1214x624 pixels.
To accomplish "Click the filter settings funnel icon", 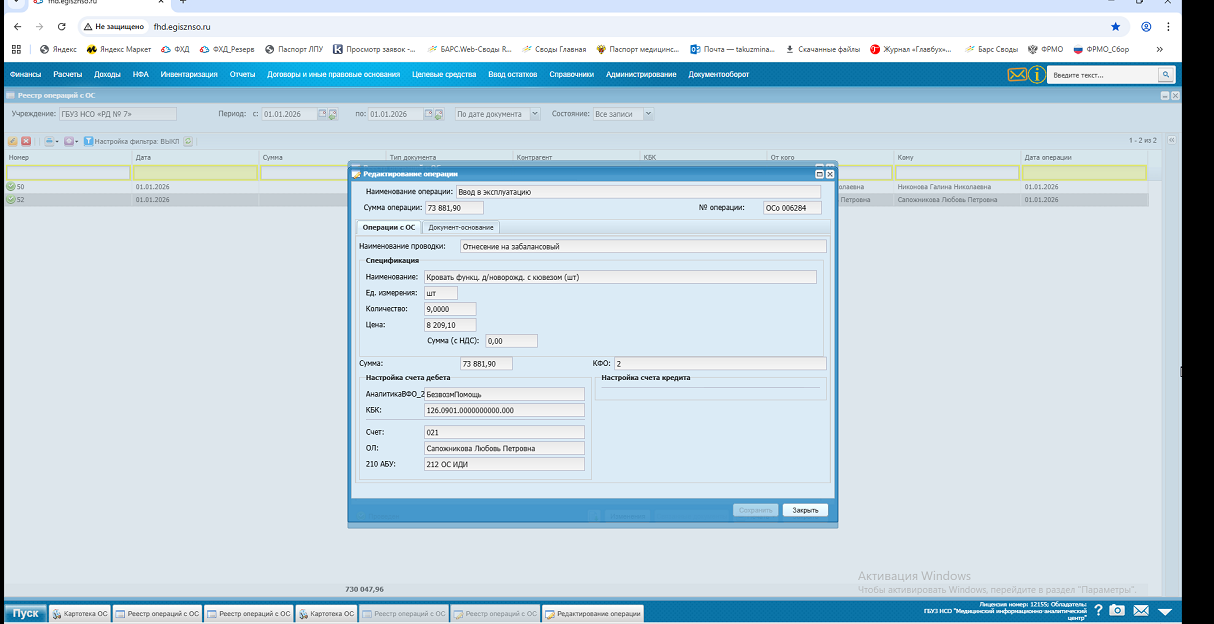I will coord(89,141).
